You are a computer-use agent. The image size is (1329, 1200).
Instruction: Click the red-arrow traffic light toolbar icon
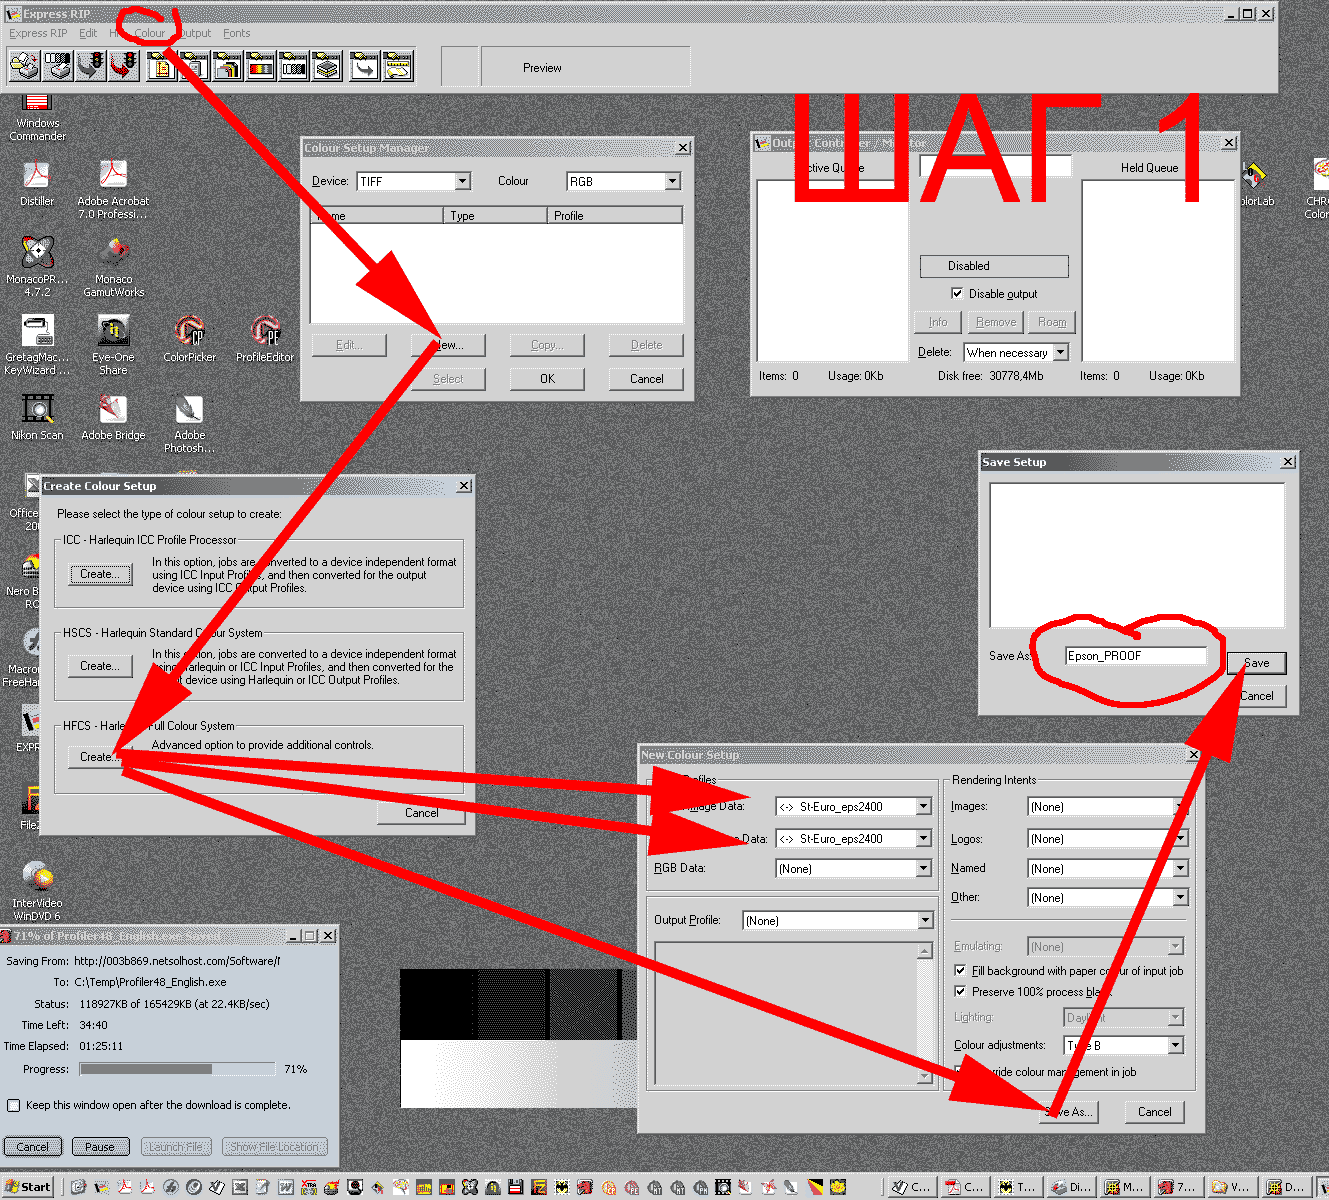[x=124, y=67]
